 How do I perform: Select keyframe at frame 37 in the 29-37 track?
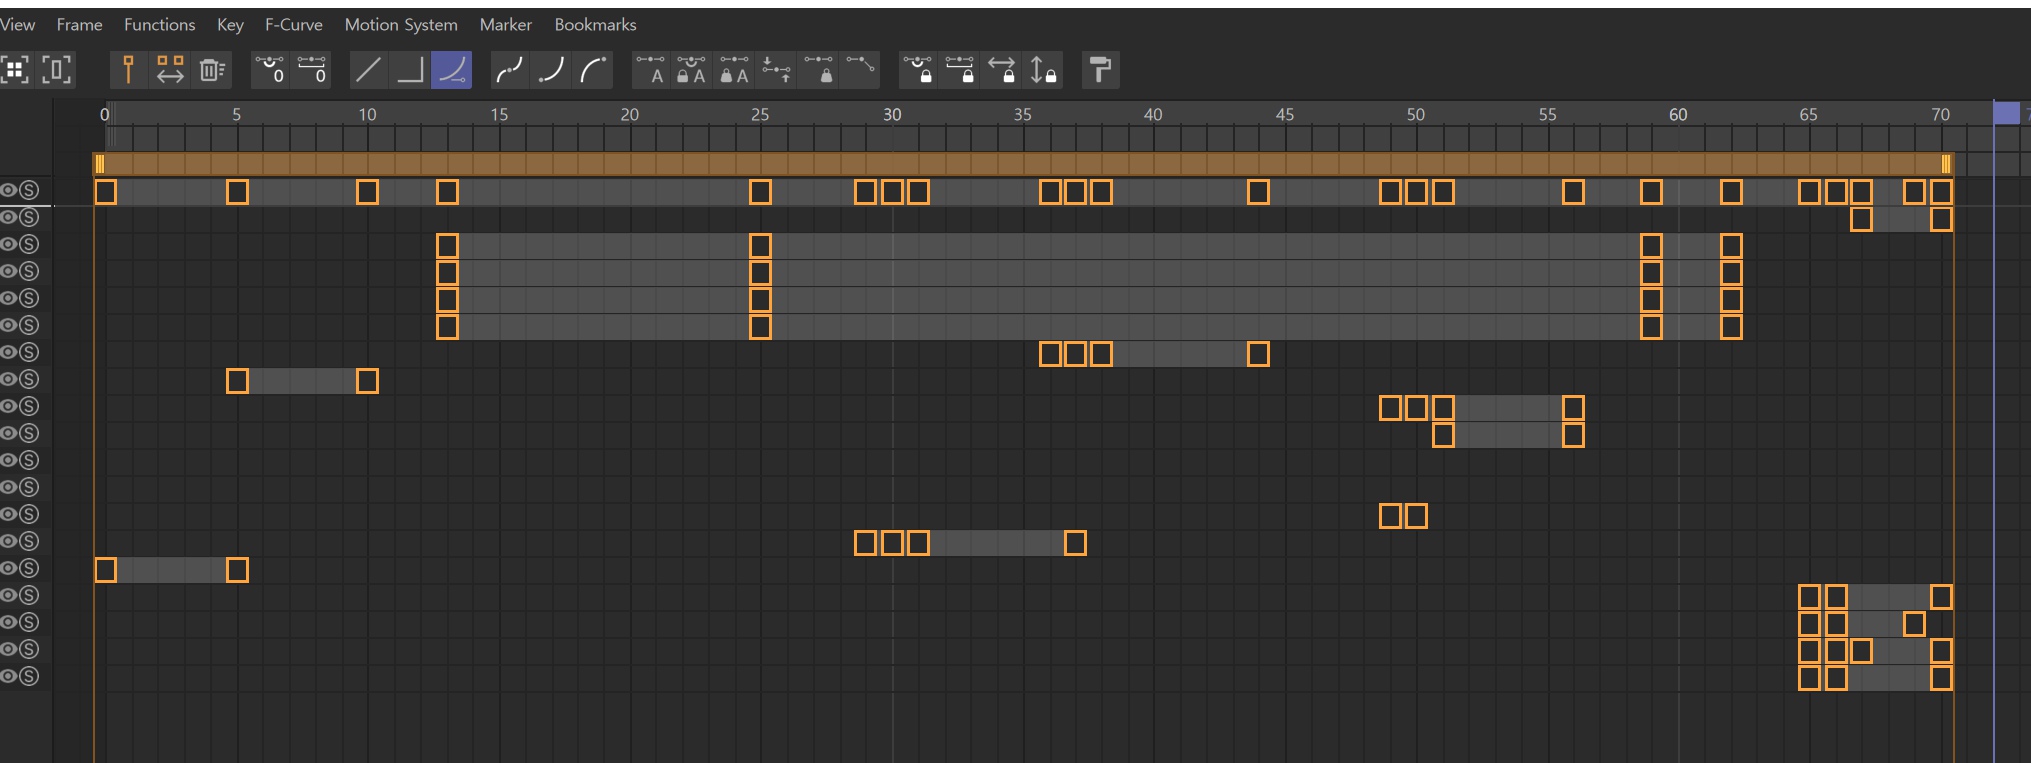tap(1075, 543)
